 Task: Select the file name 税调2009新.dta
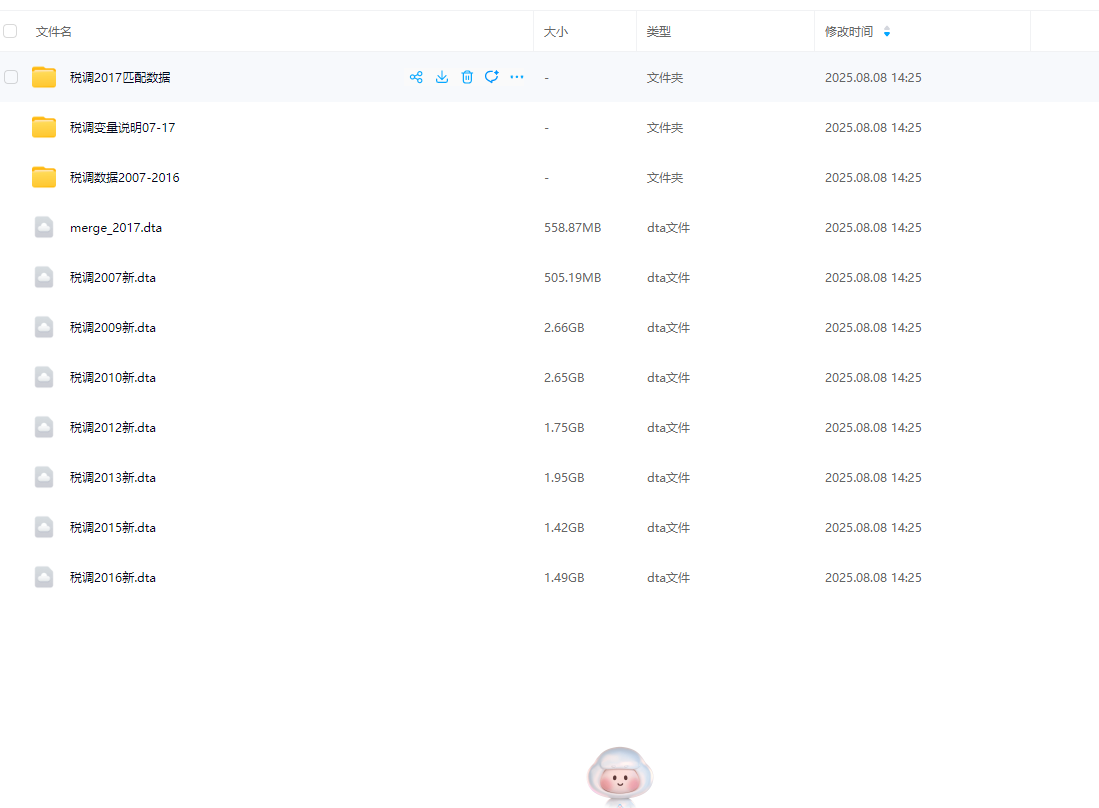113,327
